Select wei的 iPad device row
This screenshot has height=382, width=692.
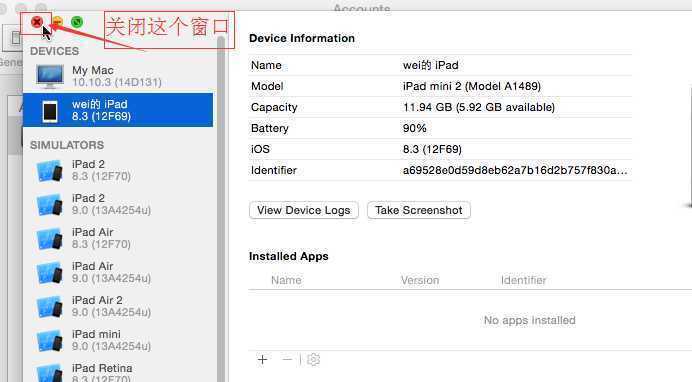click(118, 110)
